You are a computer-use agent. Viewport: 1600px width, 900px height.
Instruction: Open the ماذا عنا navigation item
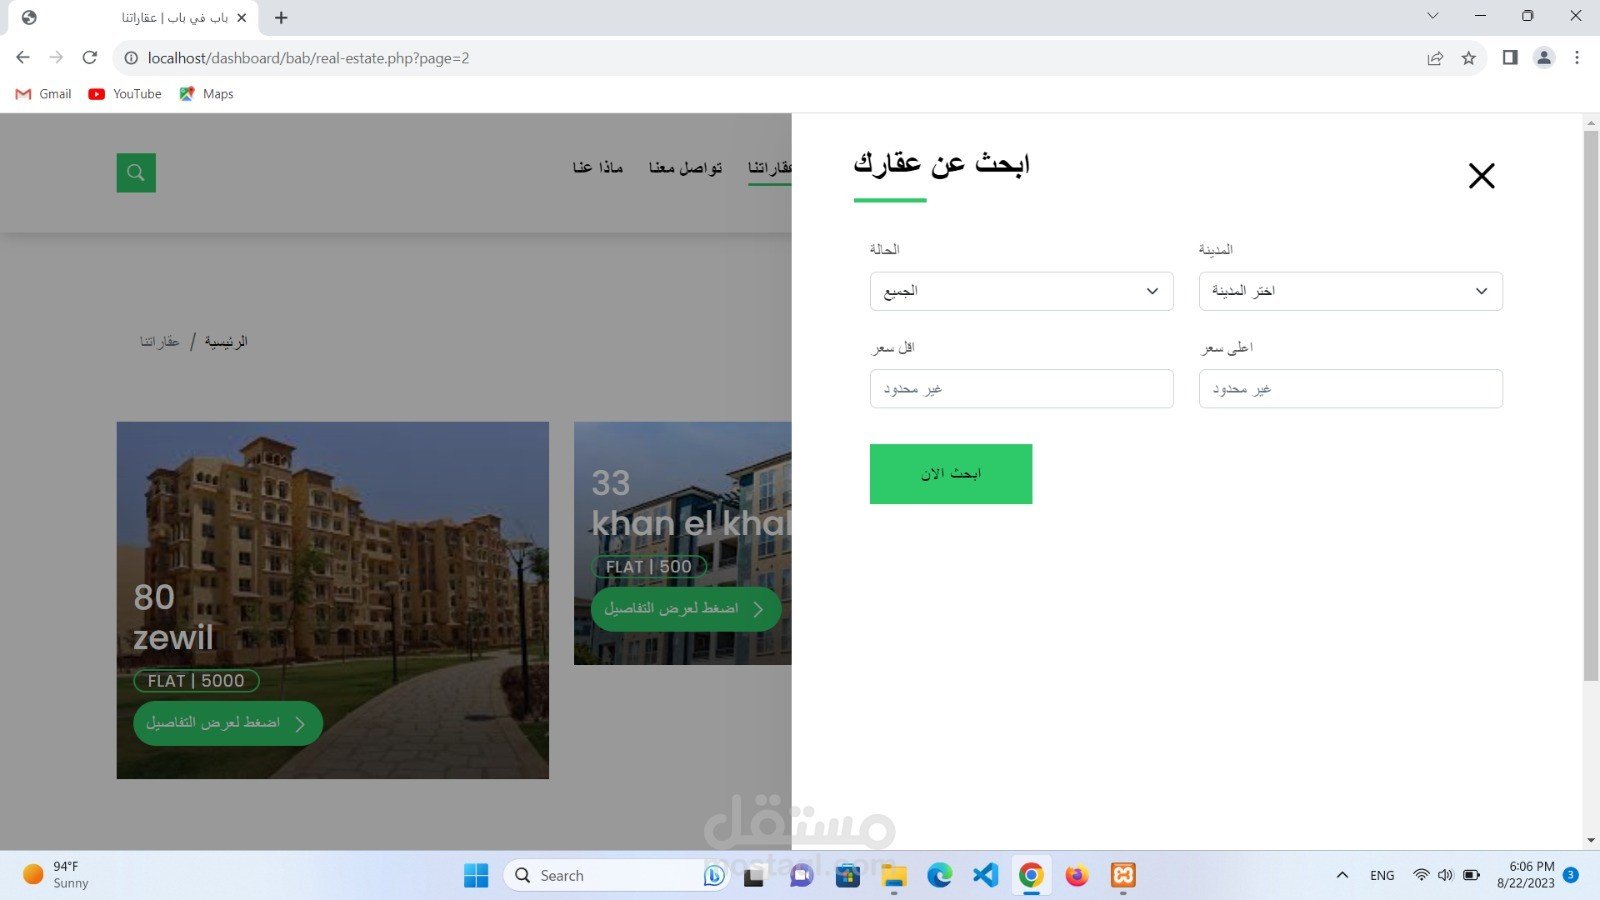(597, 167)
